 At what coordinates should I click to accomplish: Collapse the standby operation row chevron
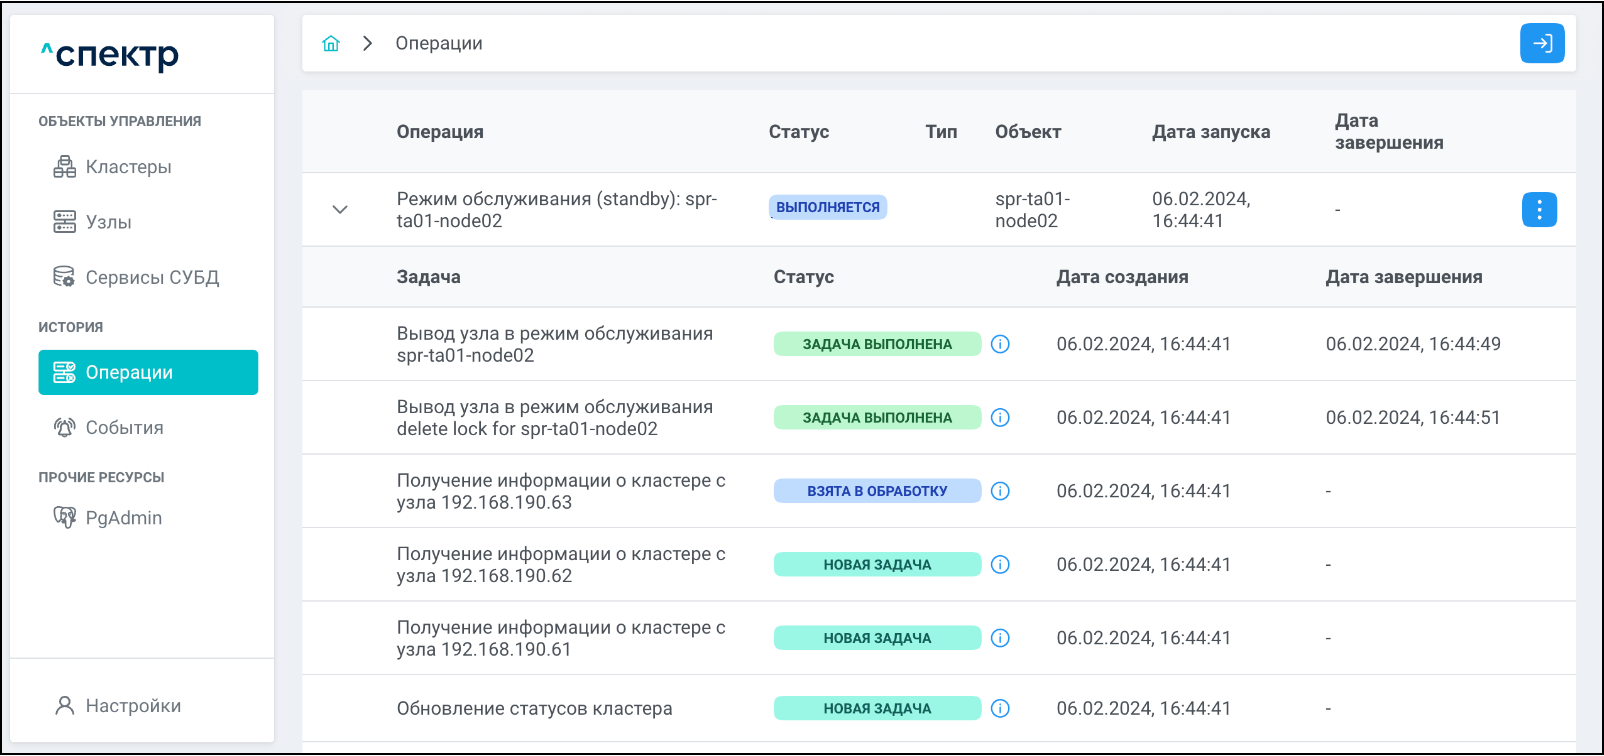(x=340, y=210)
